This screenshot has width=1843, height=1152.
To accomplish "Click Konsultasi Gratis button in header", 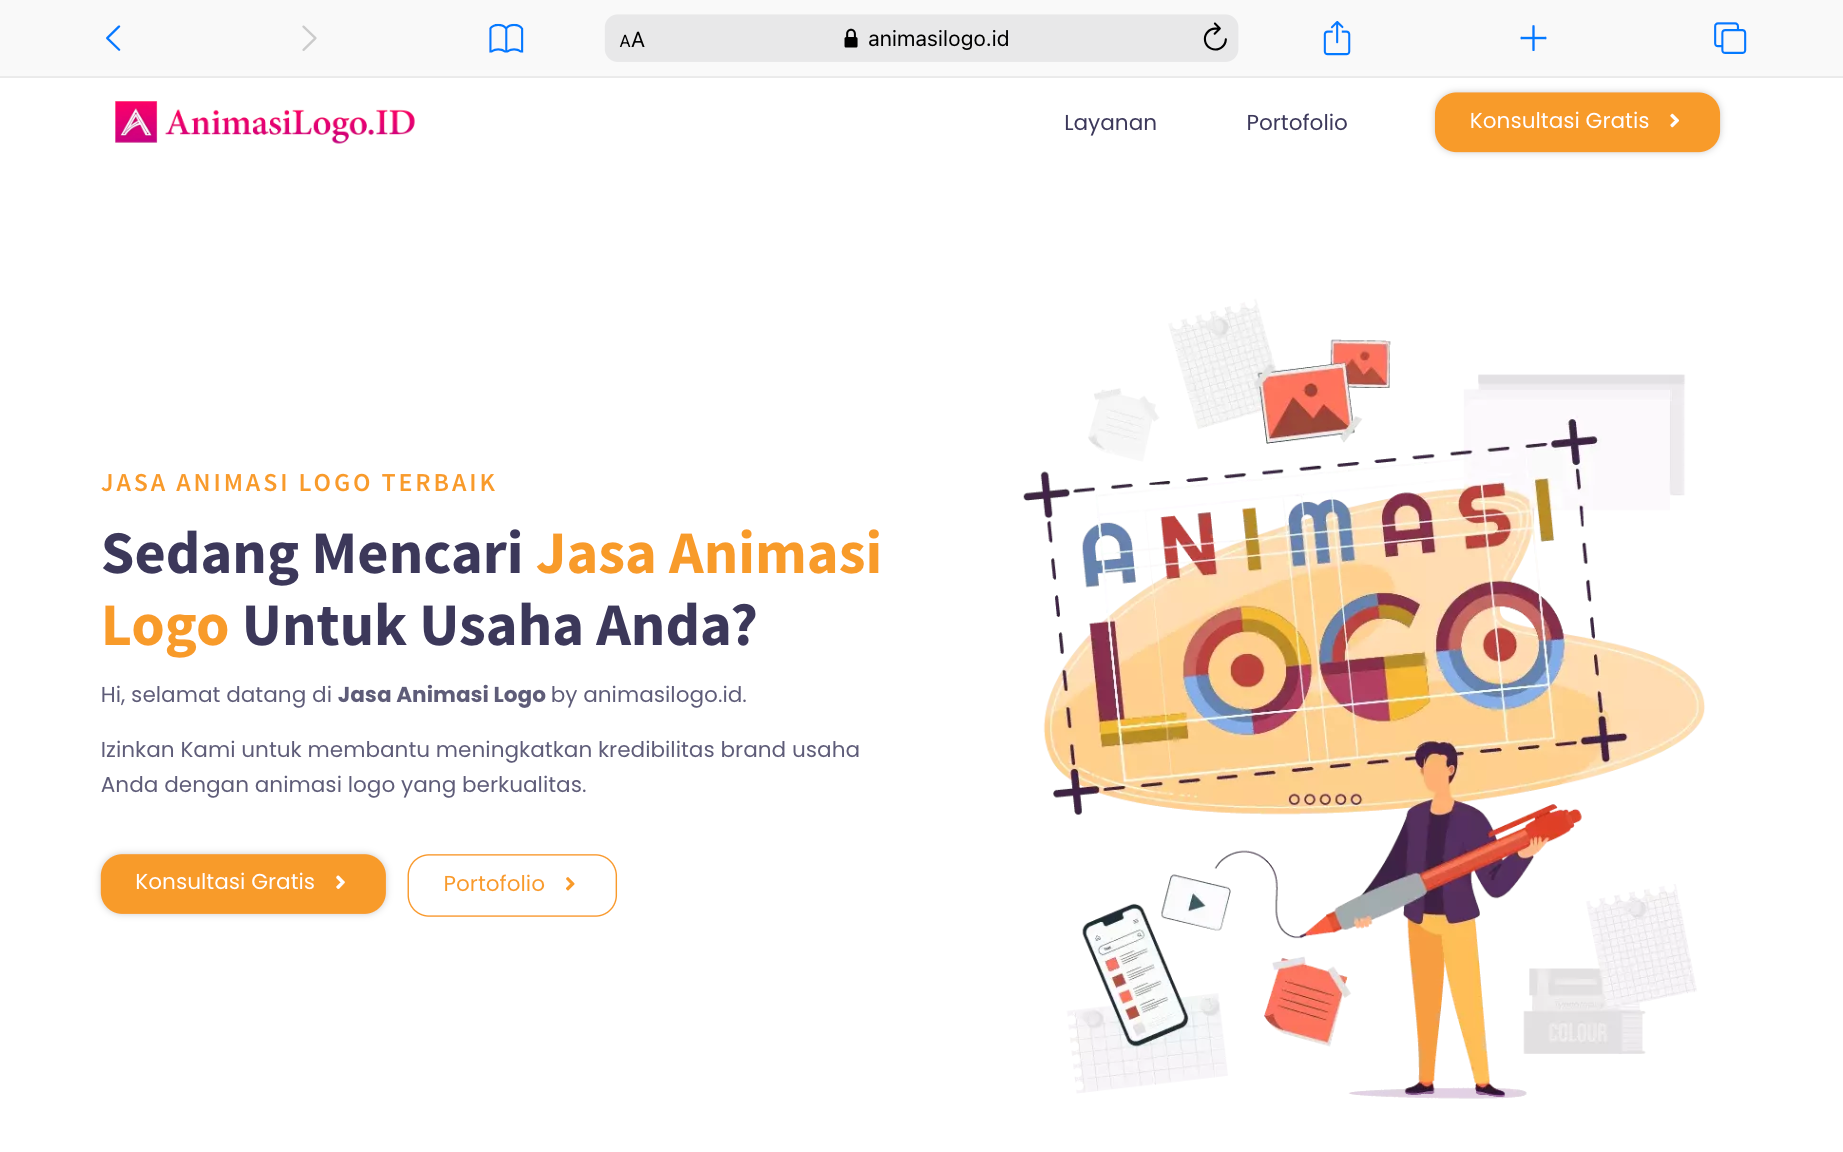I will point(1577,122).
